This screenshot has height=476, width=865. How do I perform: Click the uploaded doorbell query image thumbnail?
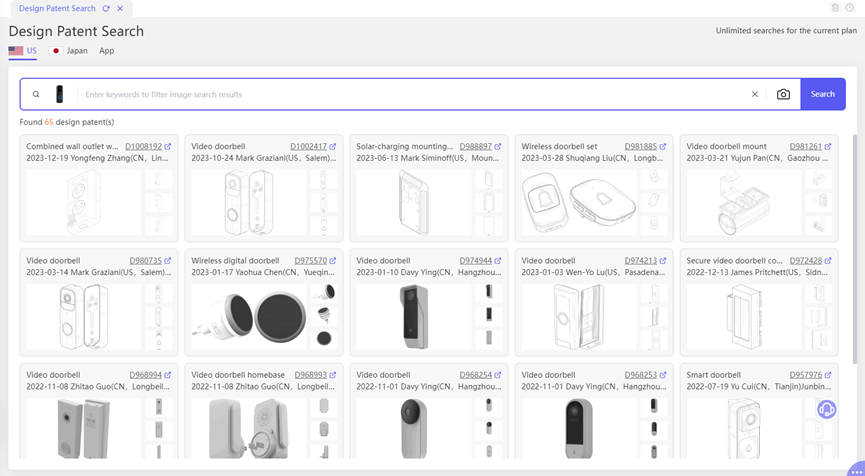point(60,94)
